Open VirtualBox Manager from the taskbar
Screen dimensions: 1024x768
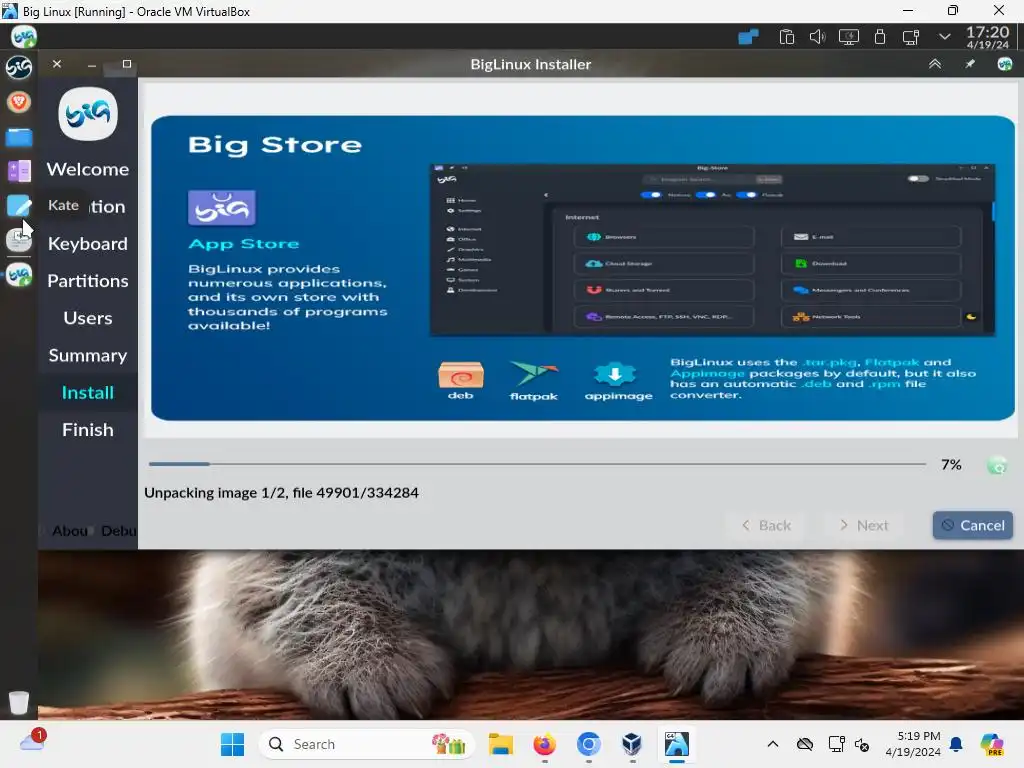[632, 744]
